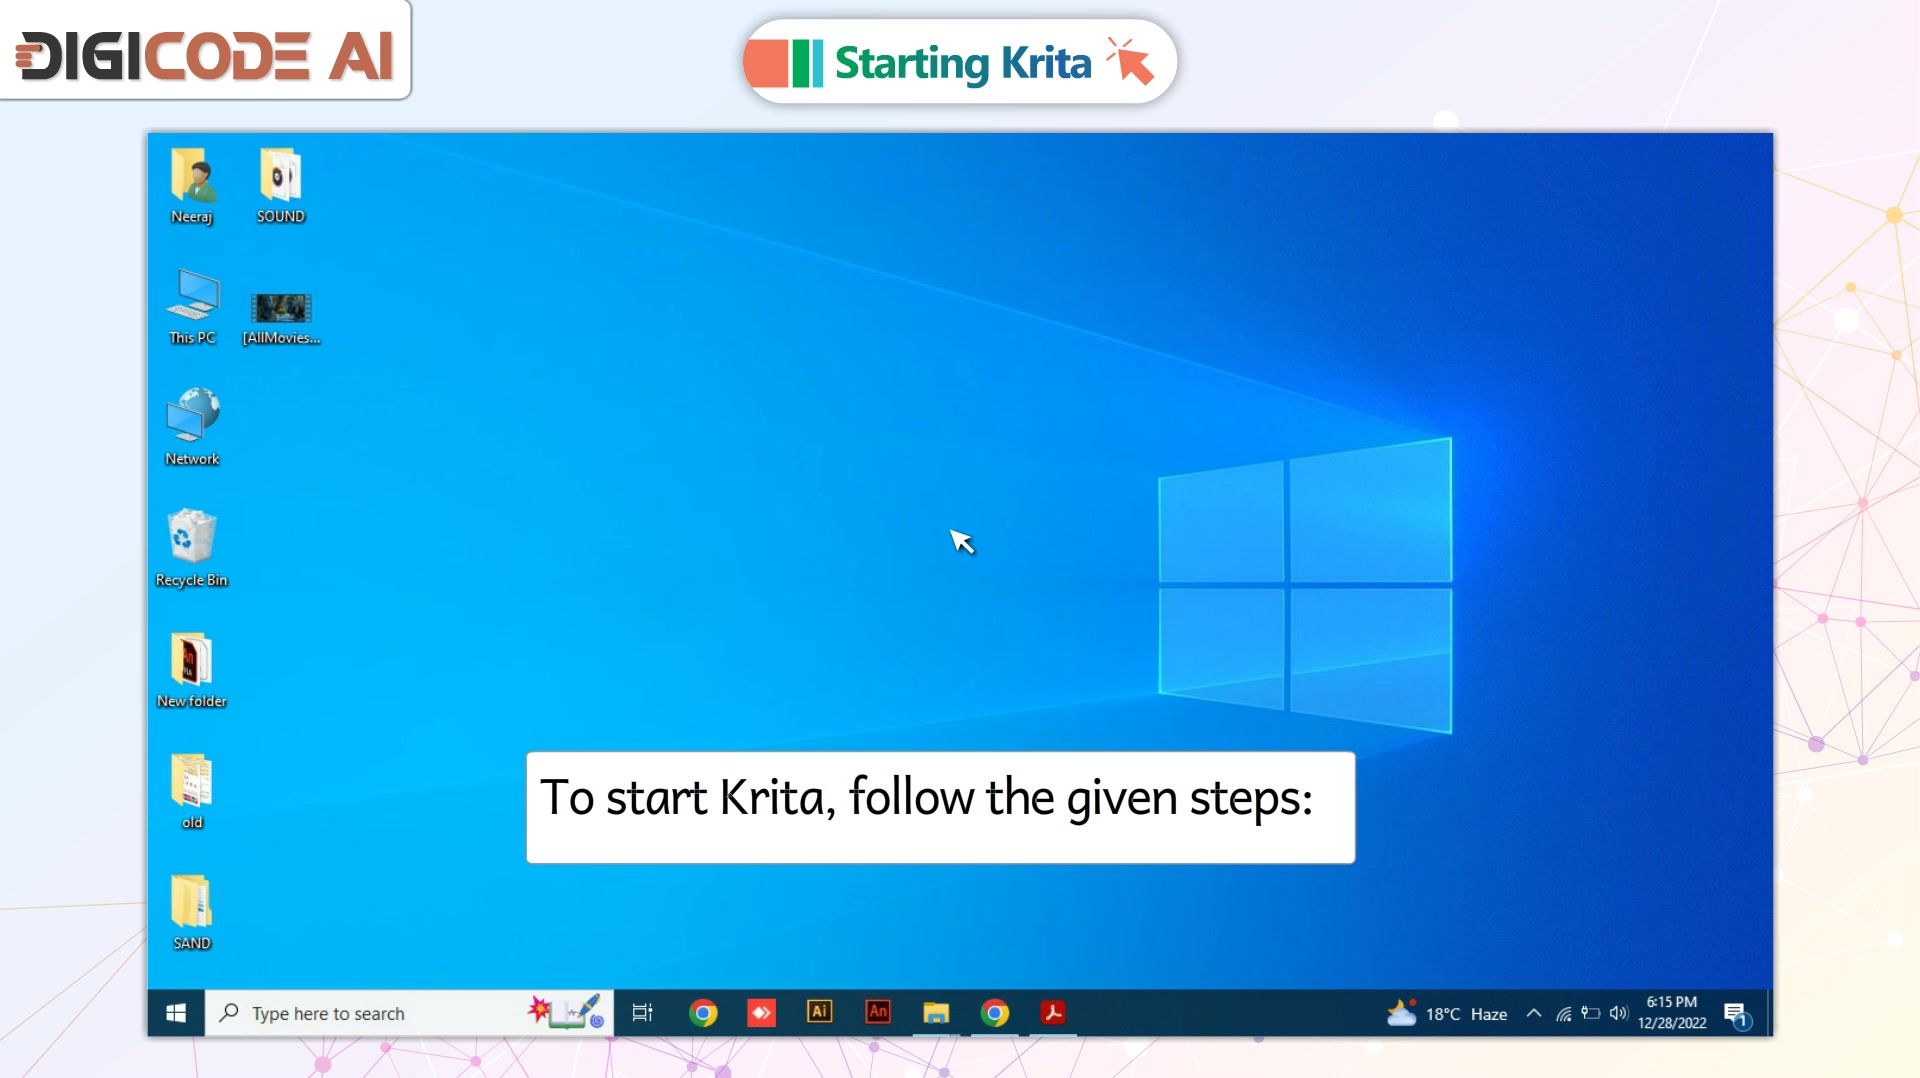Open the volume speaker icon

coord(1618,1013)
